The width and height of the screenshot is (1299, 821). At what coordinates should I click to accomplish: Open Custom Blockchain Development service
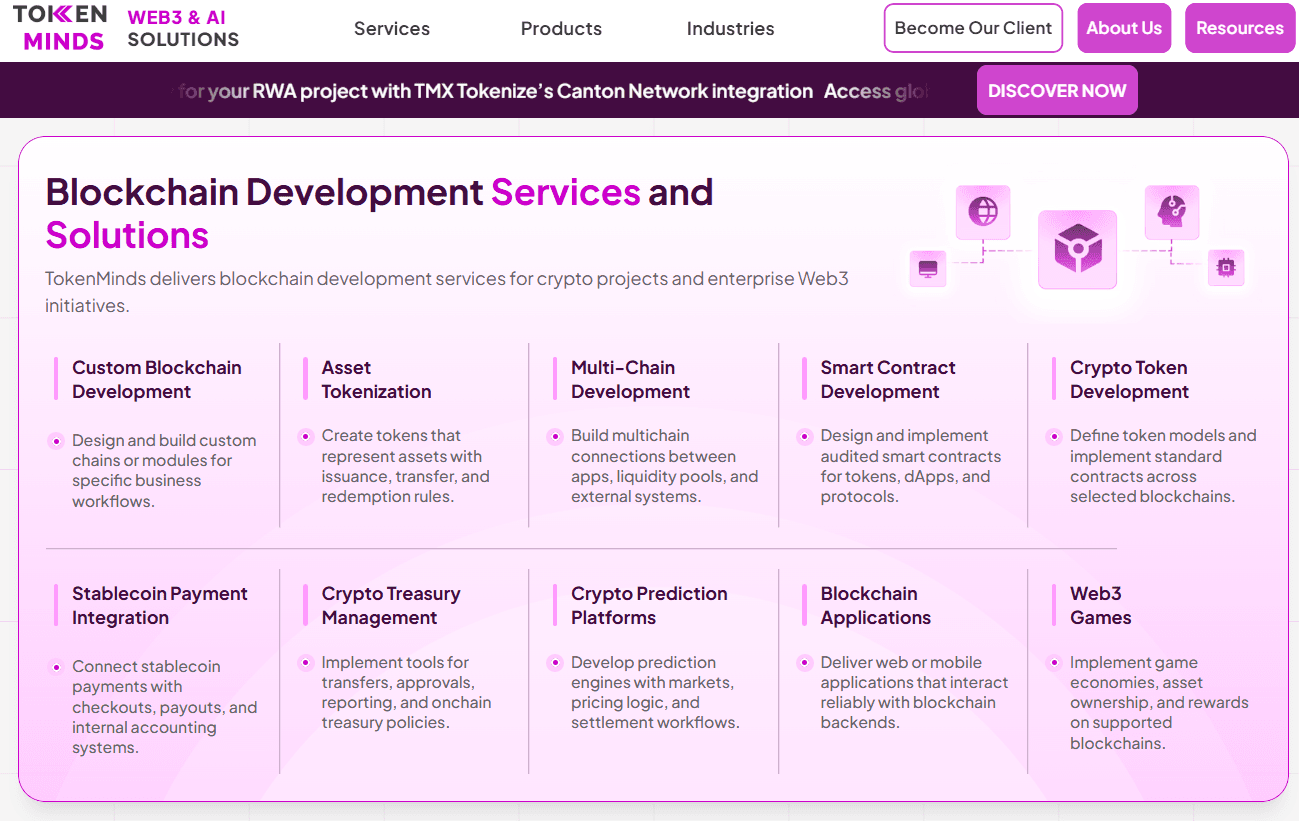pyautogui.click(x=157, y=380)
